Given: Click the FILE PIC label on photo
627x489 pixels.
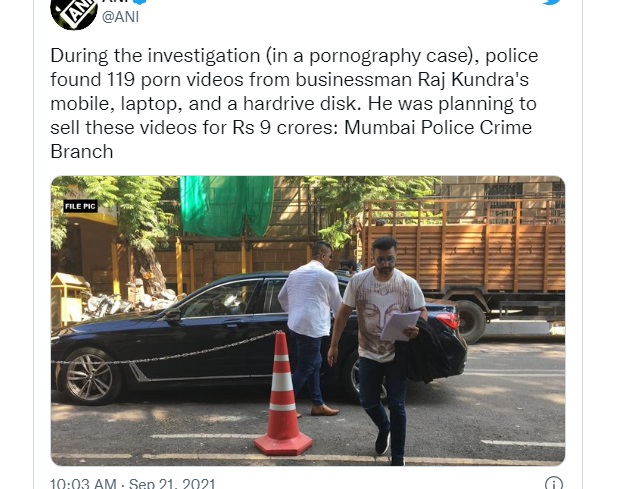Looking at the screenshot, I should (80, 206).
